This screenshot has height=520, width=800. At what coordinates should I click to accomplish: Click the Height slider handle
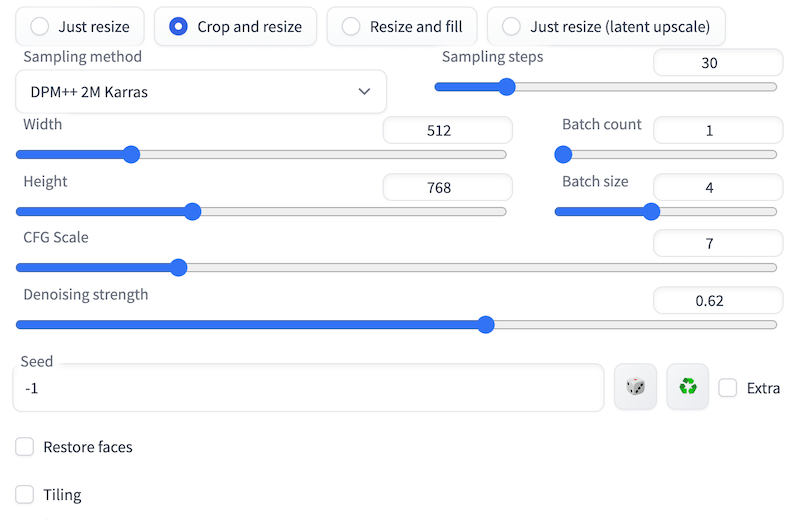(193, 211)
